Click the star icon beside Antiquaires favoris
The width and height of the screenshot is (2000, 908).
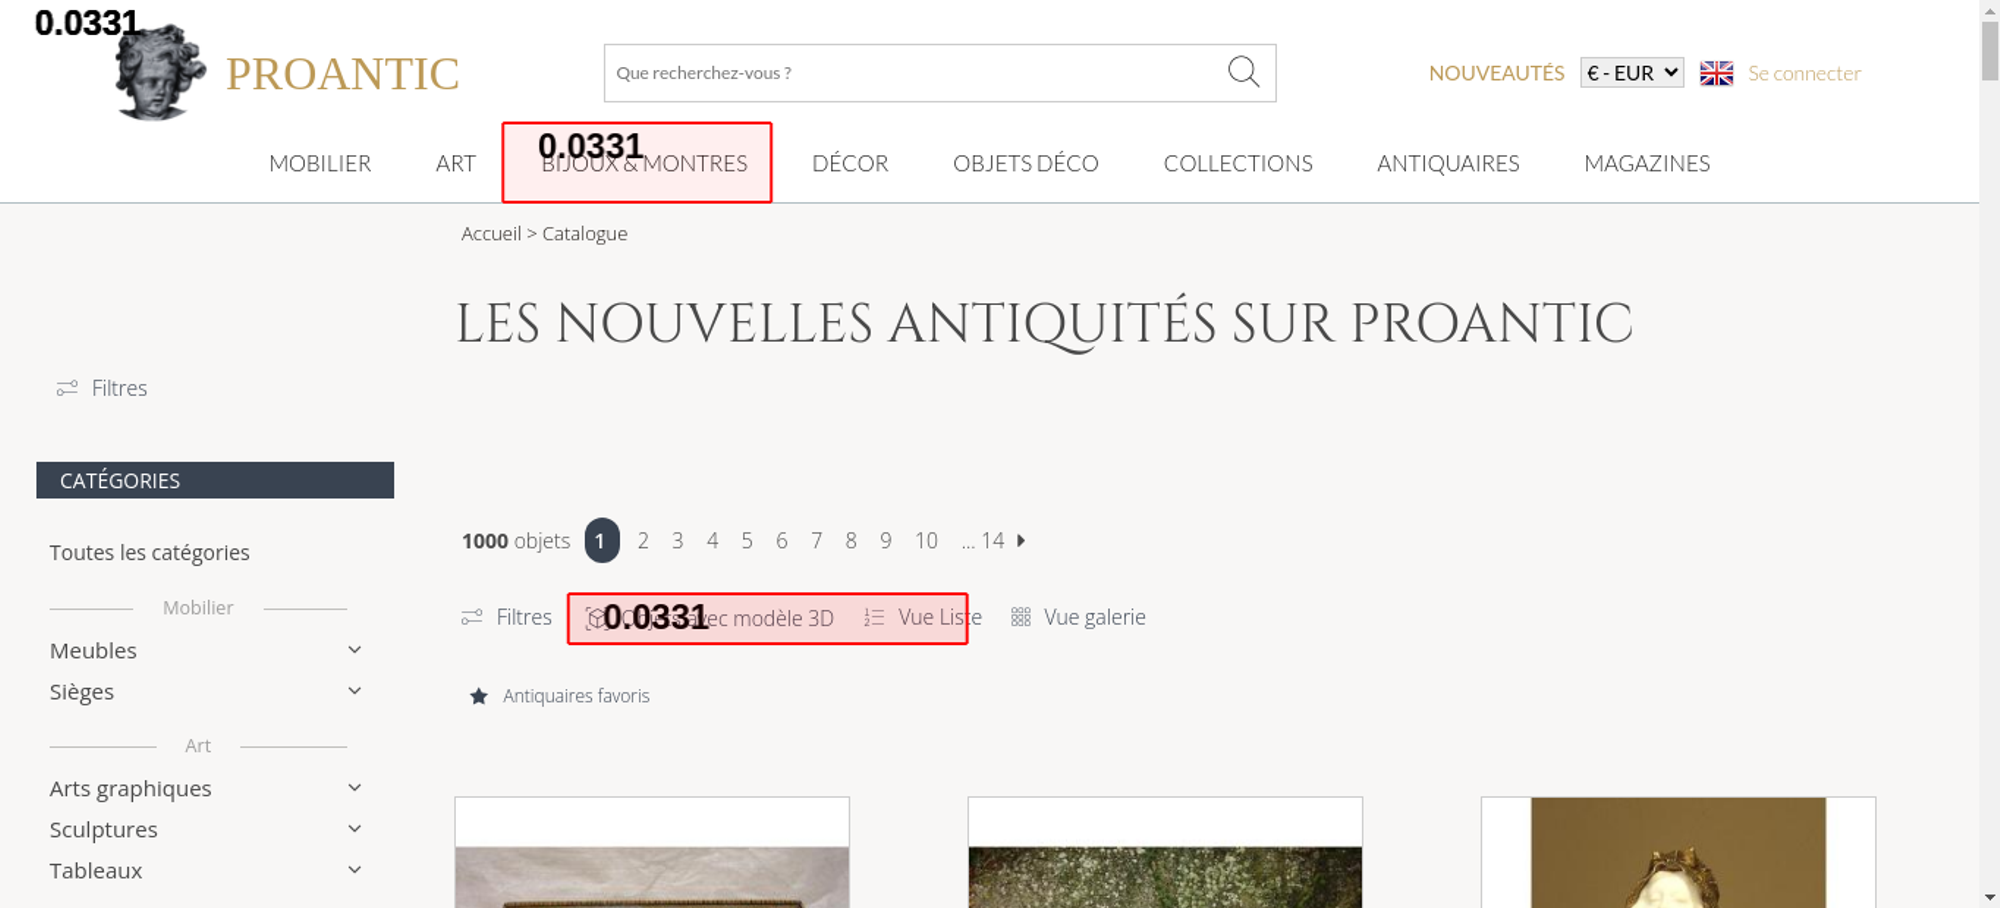click(x=479, y=696)
